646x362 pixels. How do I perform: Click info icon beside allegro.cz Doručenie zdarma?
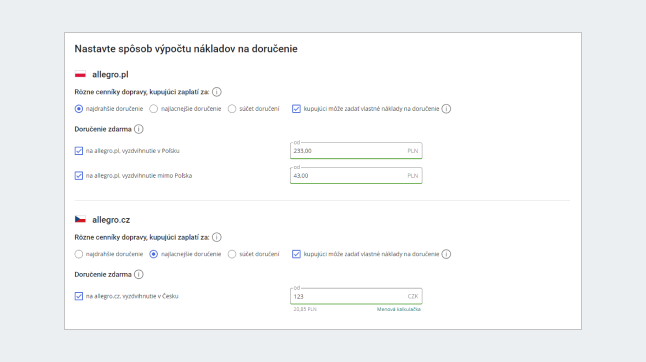click(x=139, y=274)
